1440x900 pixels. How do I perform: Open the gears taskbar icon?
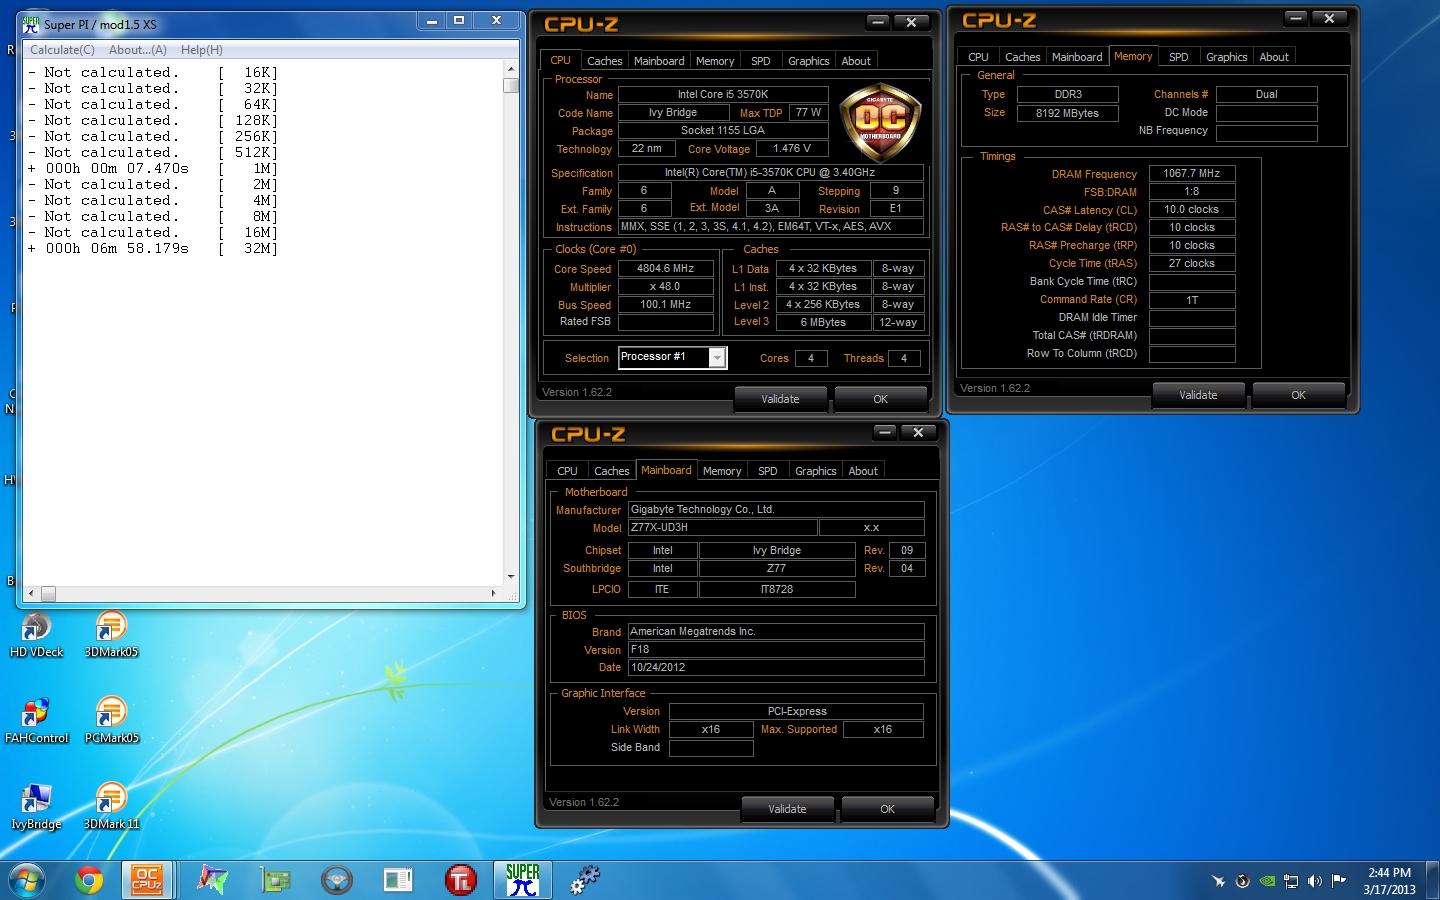[585, 880]
